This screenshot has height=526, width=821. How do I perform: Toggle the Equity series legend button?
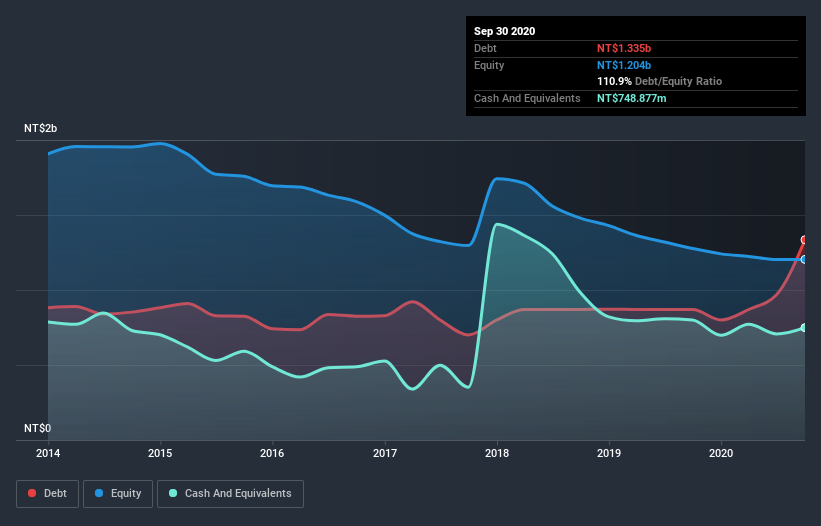coord(118,494)
